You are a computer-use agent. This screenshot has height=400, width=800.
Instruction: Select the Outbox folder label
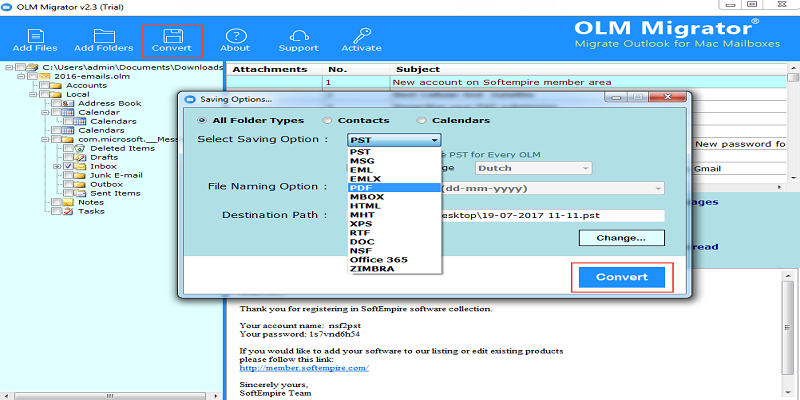pos(107,184)
